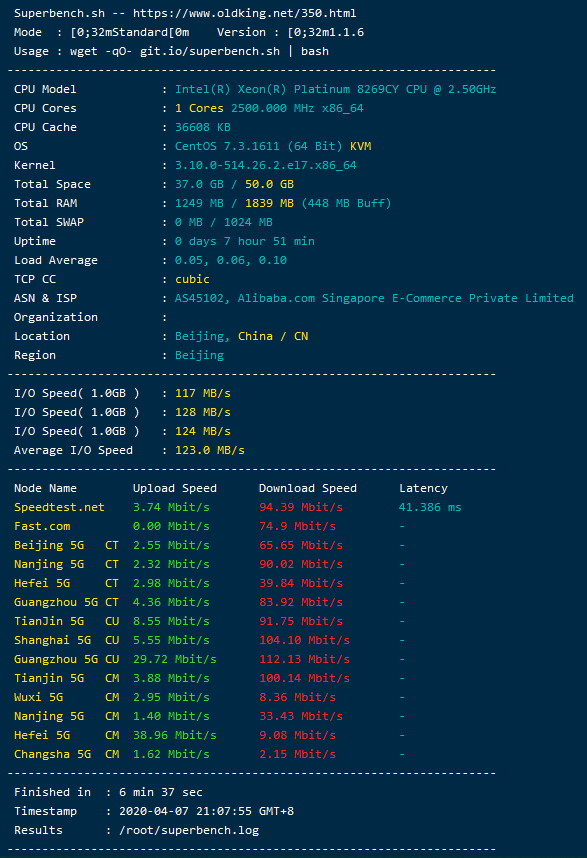Click the AS45102 Alibaba.com ISP value
The image size is (587, 858).
(374, 298)
